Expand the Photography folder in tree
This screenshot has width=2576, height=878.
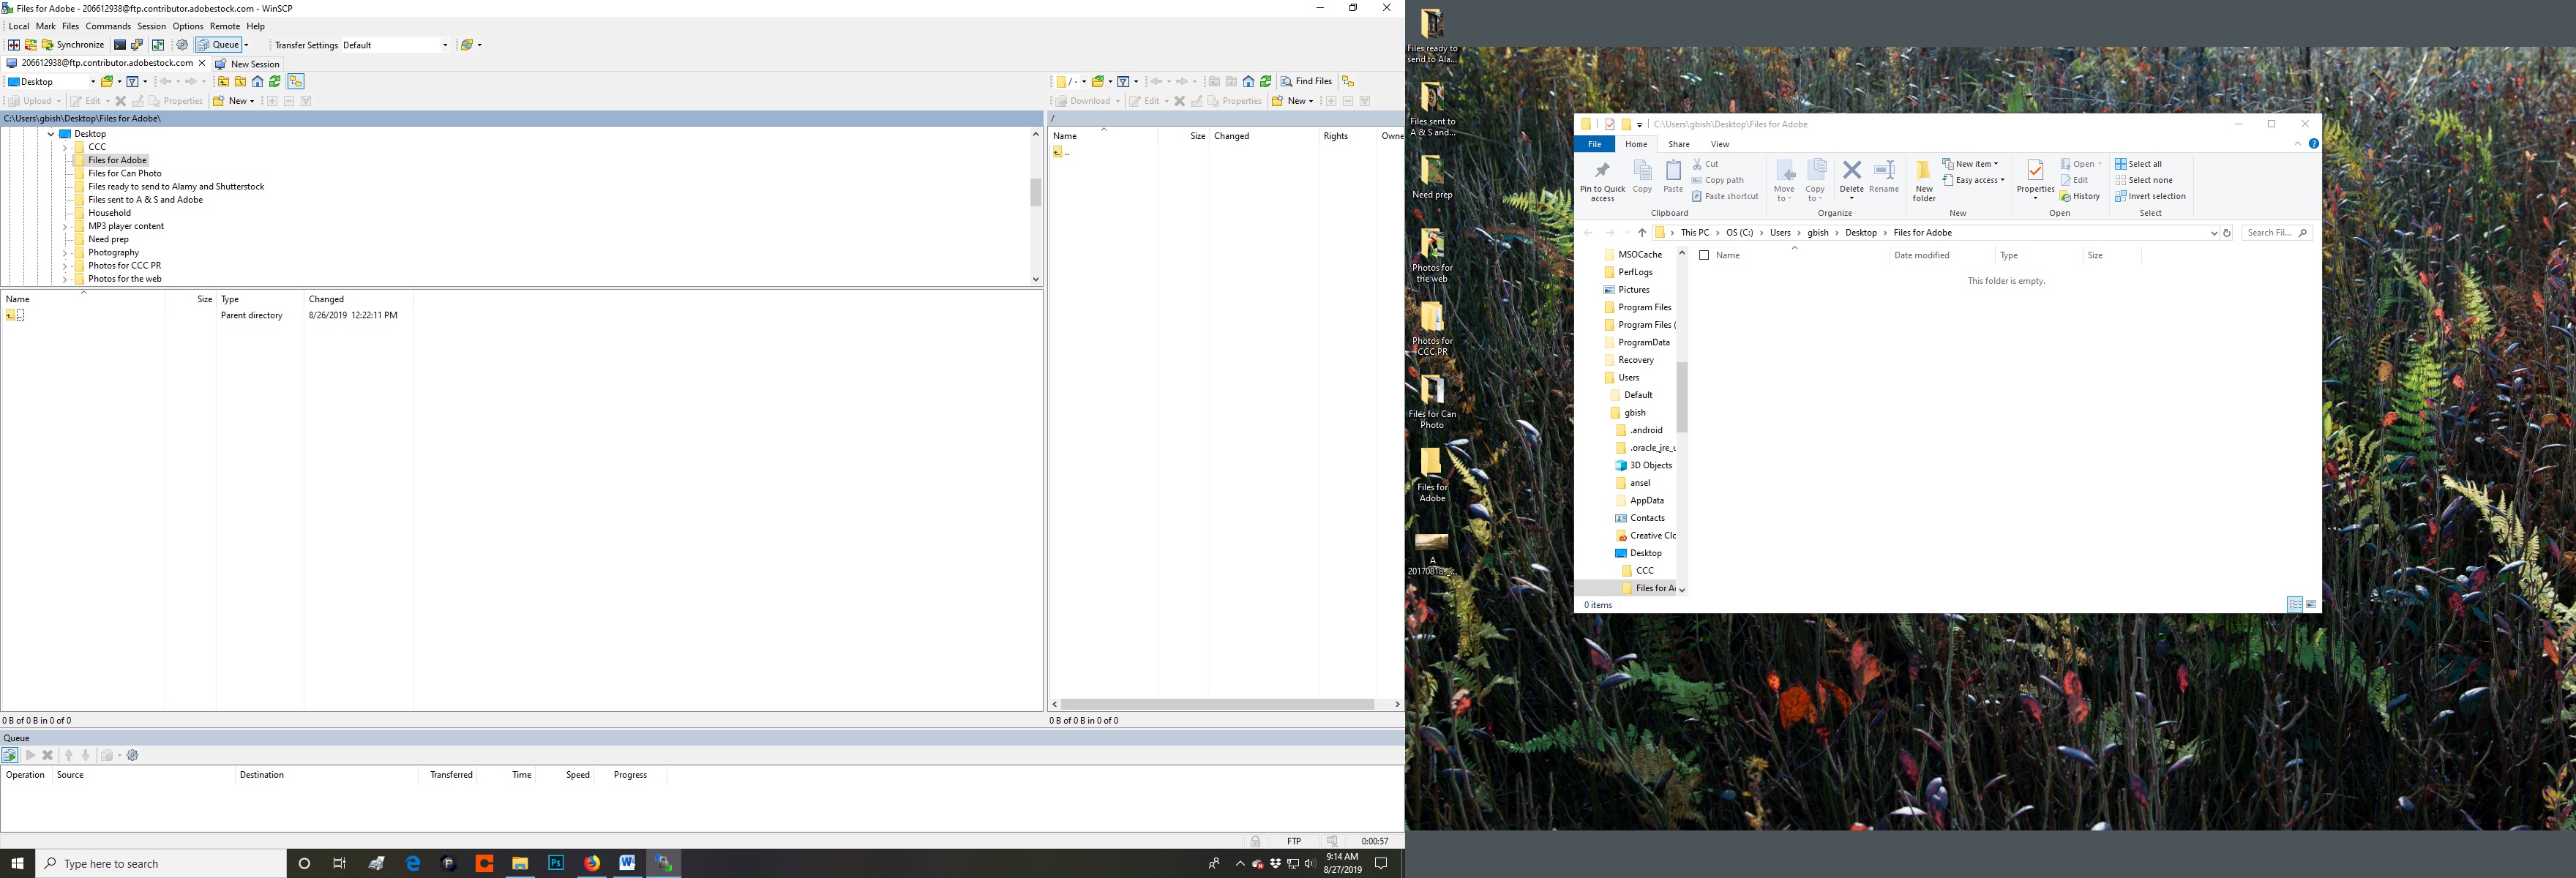coord(65,253)
